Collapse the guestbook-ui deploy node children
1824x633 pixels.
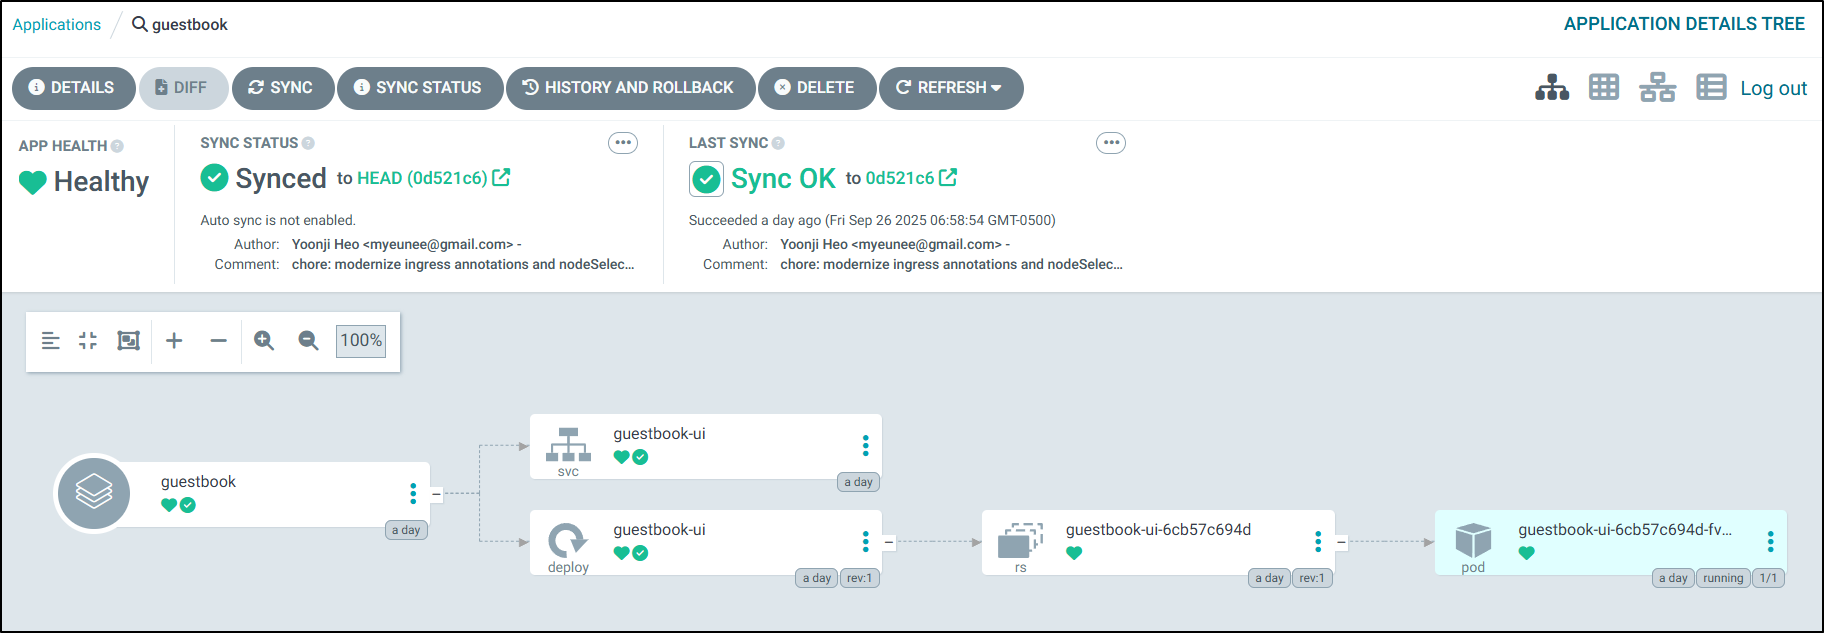889,542
